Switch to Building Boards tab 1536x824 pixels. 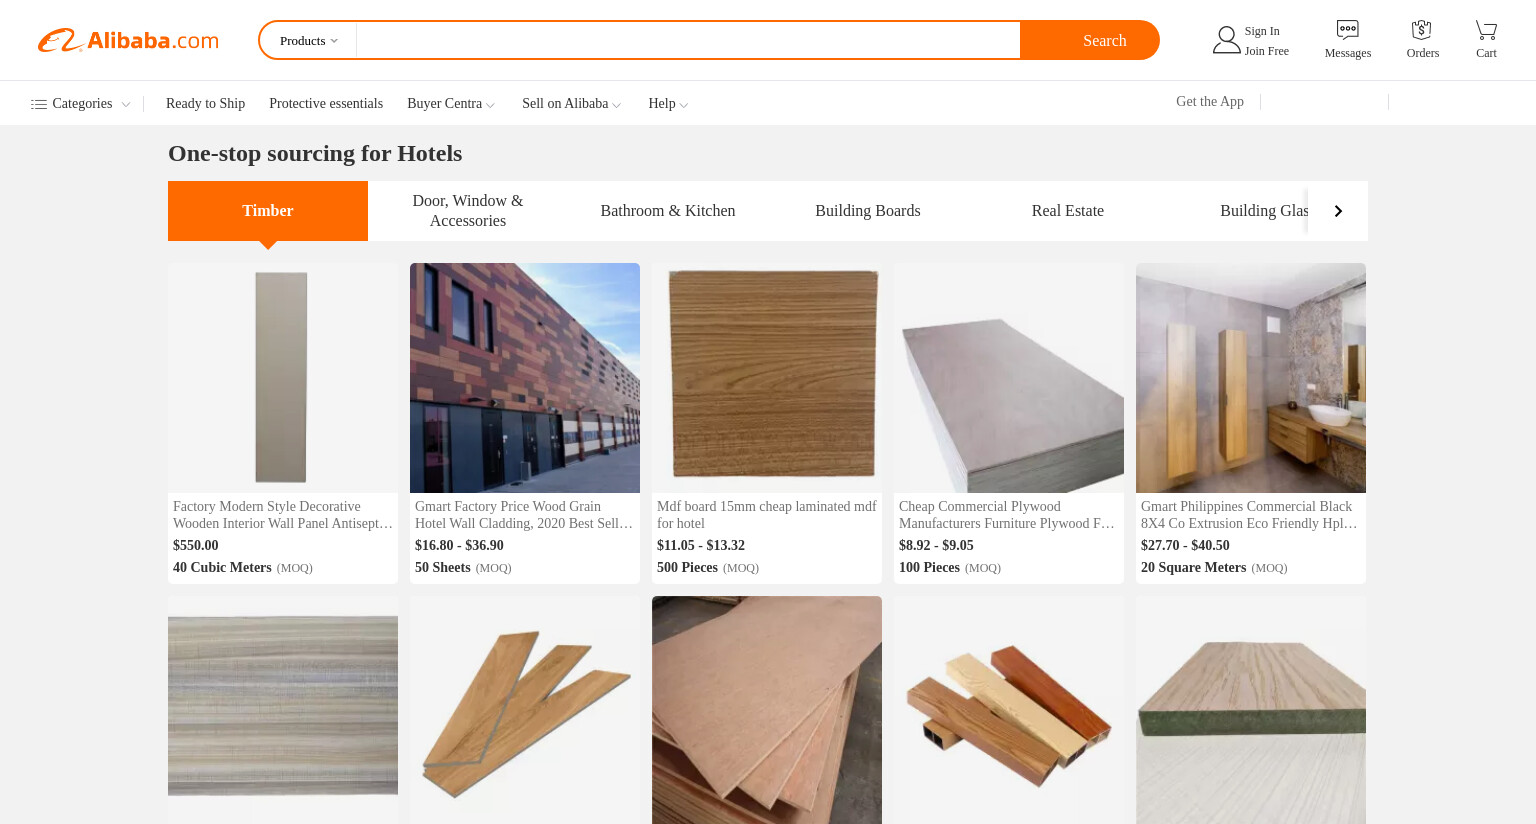click(x=868, y=211)
